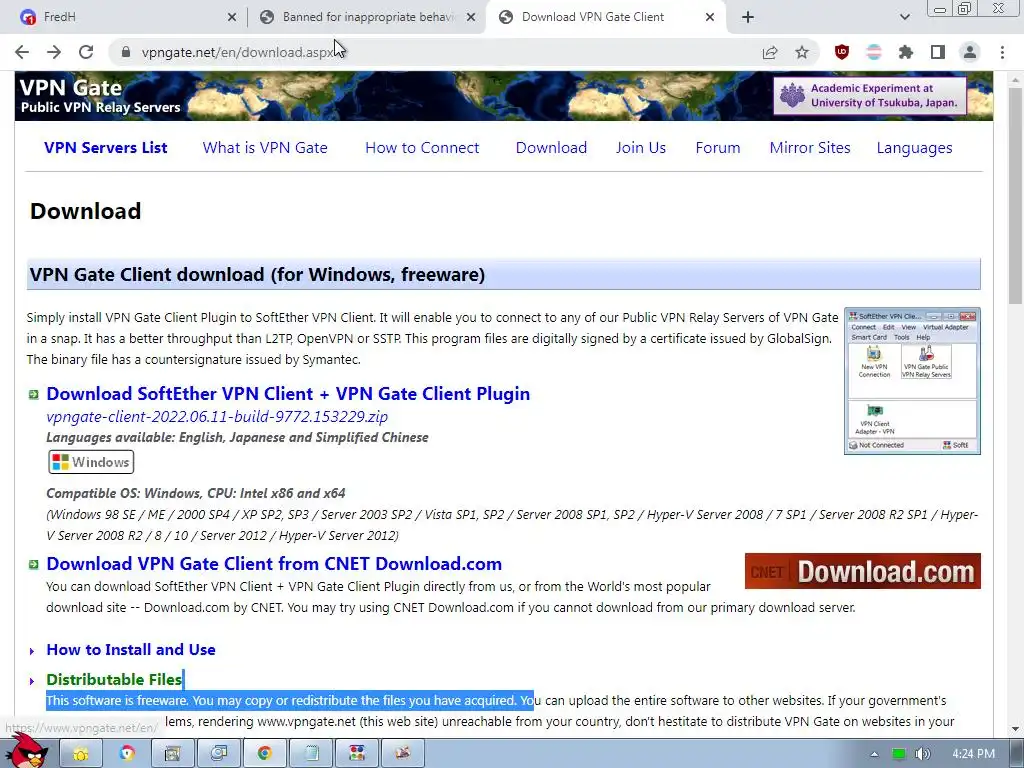The image size is (1024, 768).
Task: Download SoftEther VPN Client + Plugin link
Action: pyautogui.click(x=288, y=394)
